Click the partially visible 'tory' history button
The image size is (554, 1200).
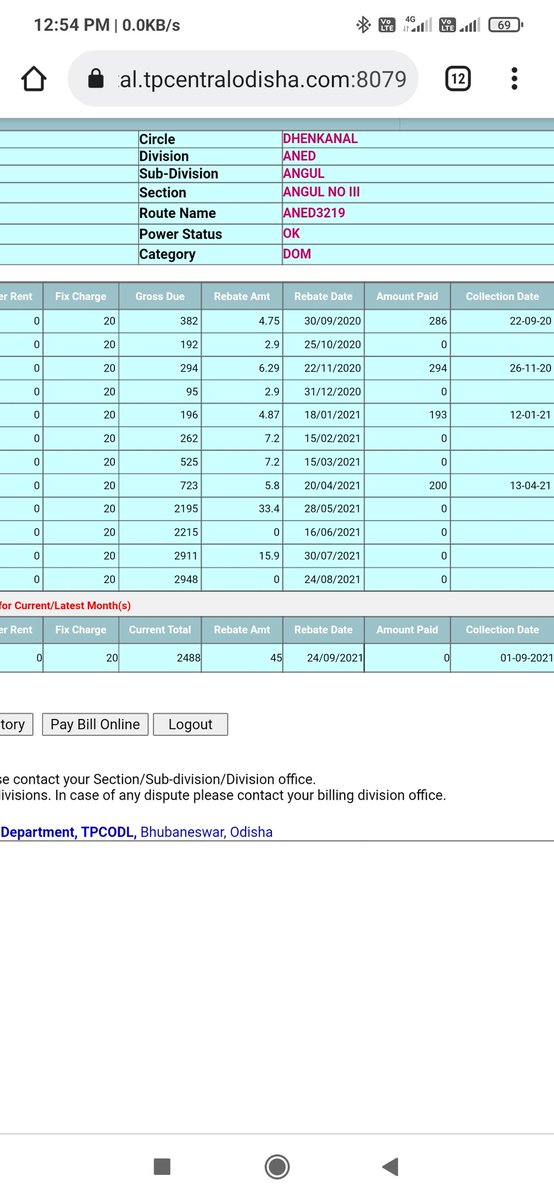pyautogui.click(x=17, y=724)
